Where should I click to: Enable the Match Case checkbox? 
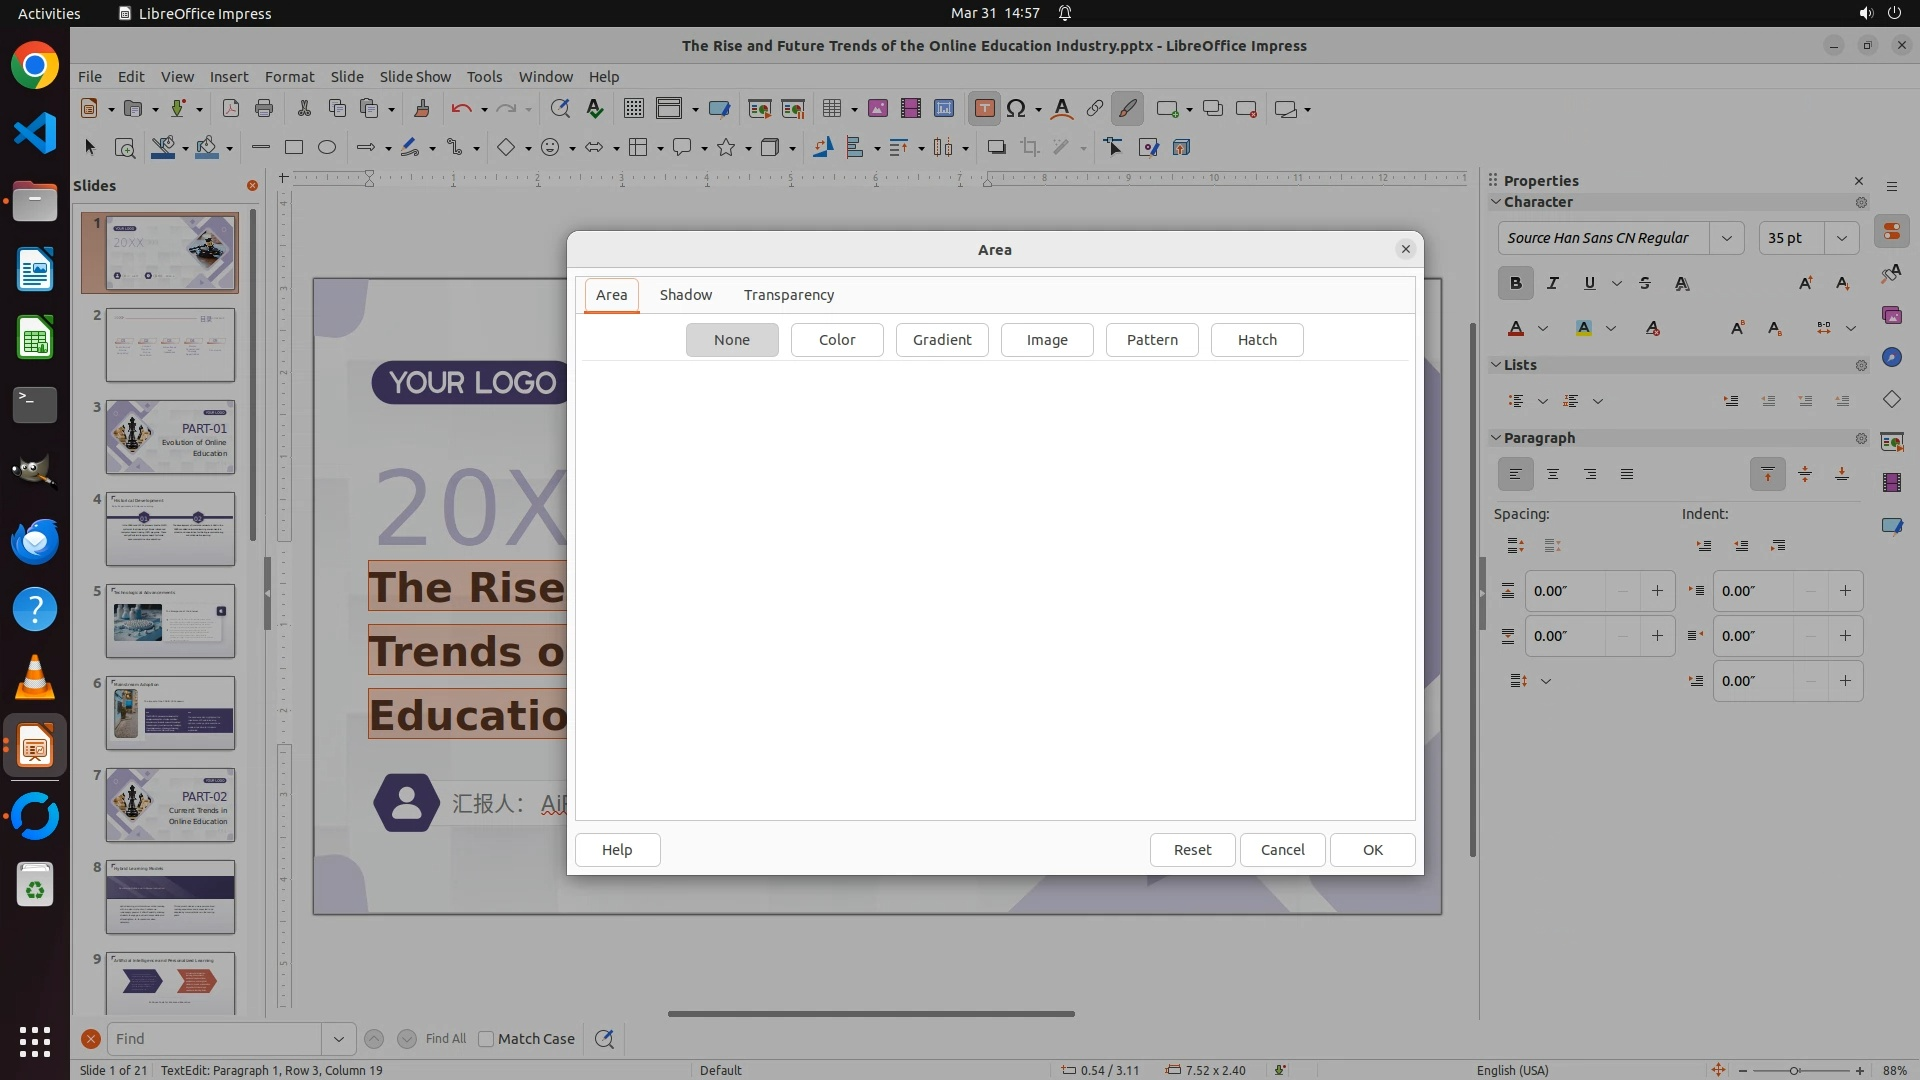[x=486, y=1039]
